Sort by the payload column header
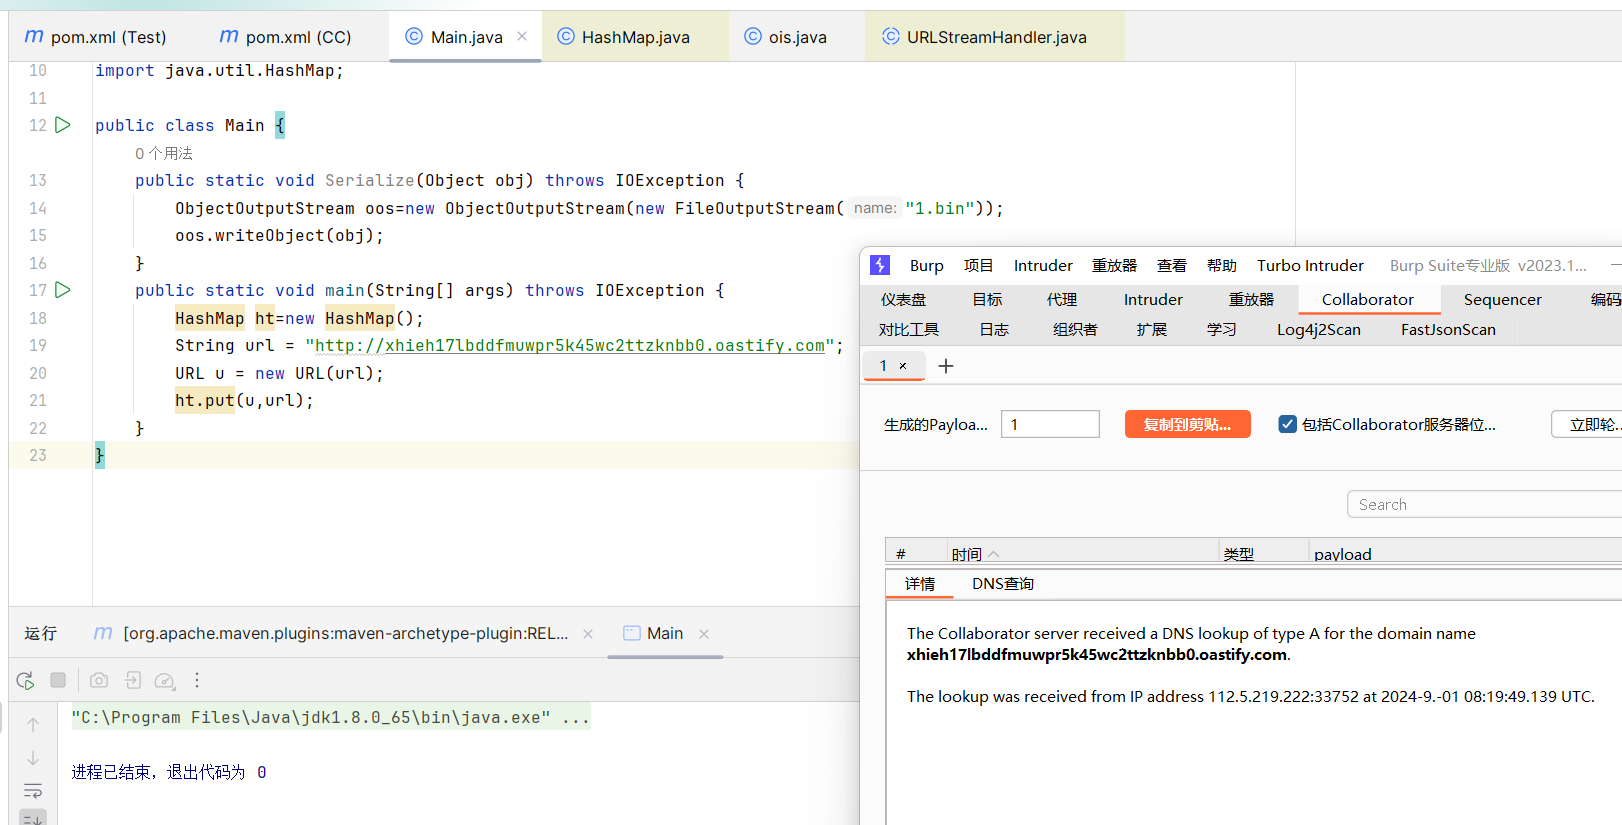The width and height of the screenshot is (1622, 825). [1465, 553]
